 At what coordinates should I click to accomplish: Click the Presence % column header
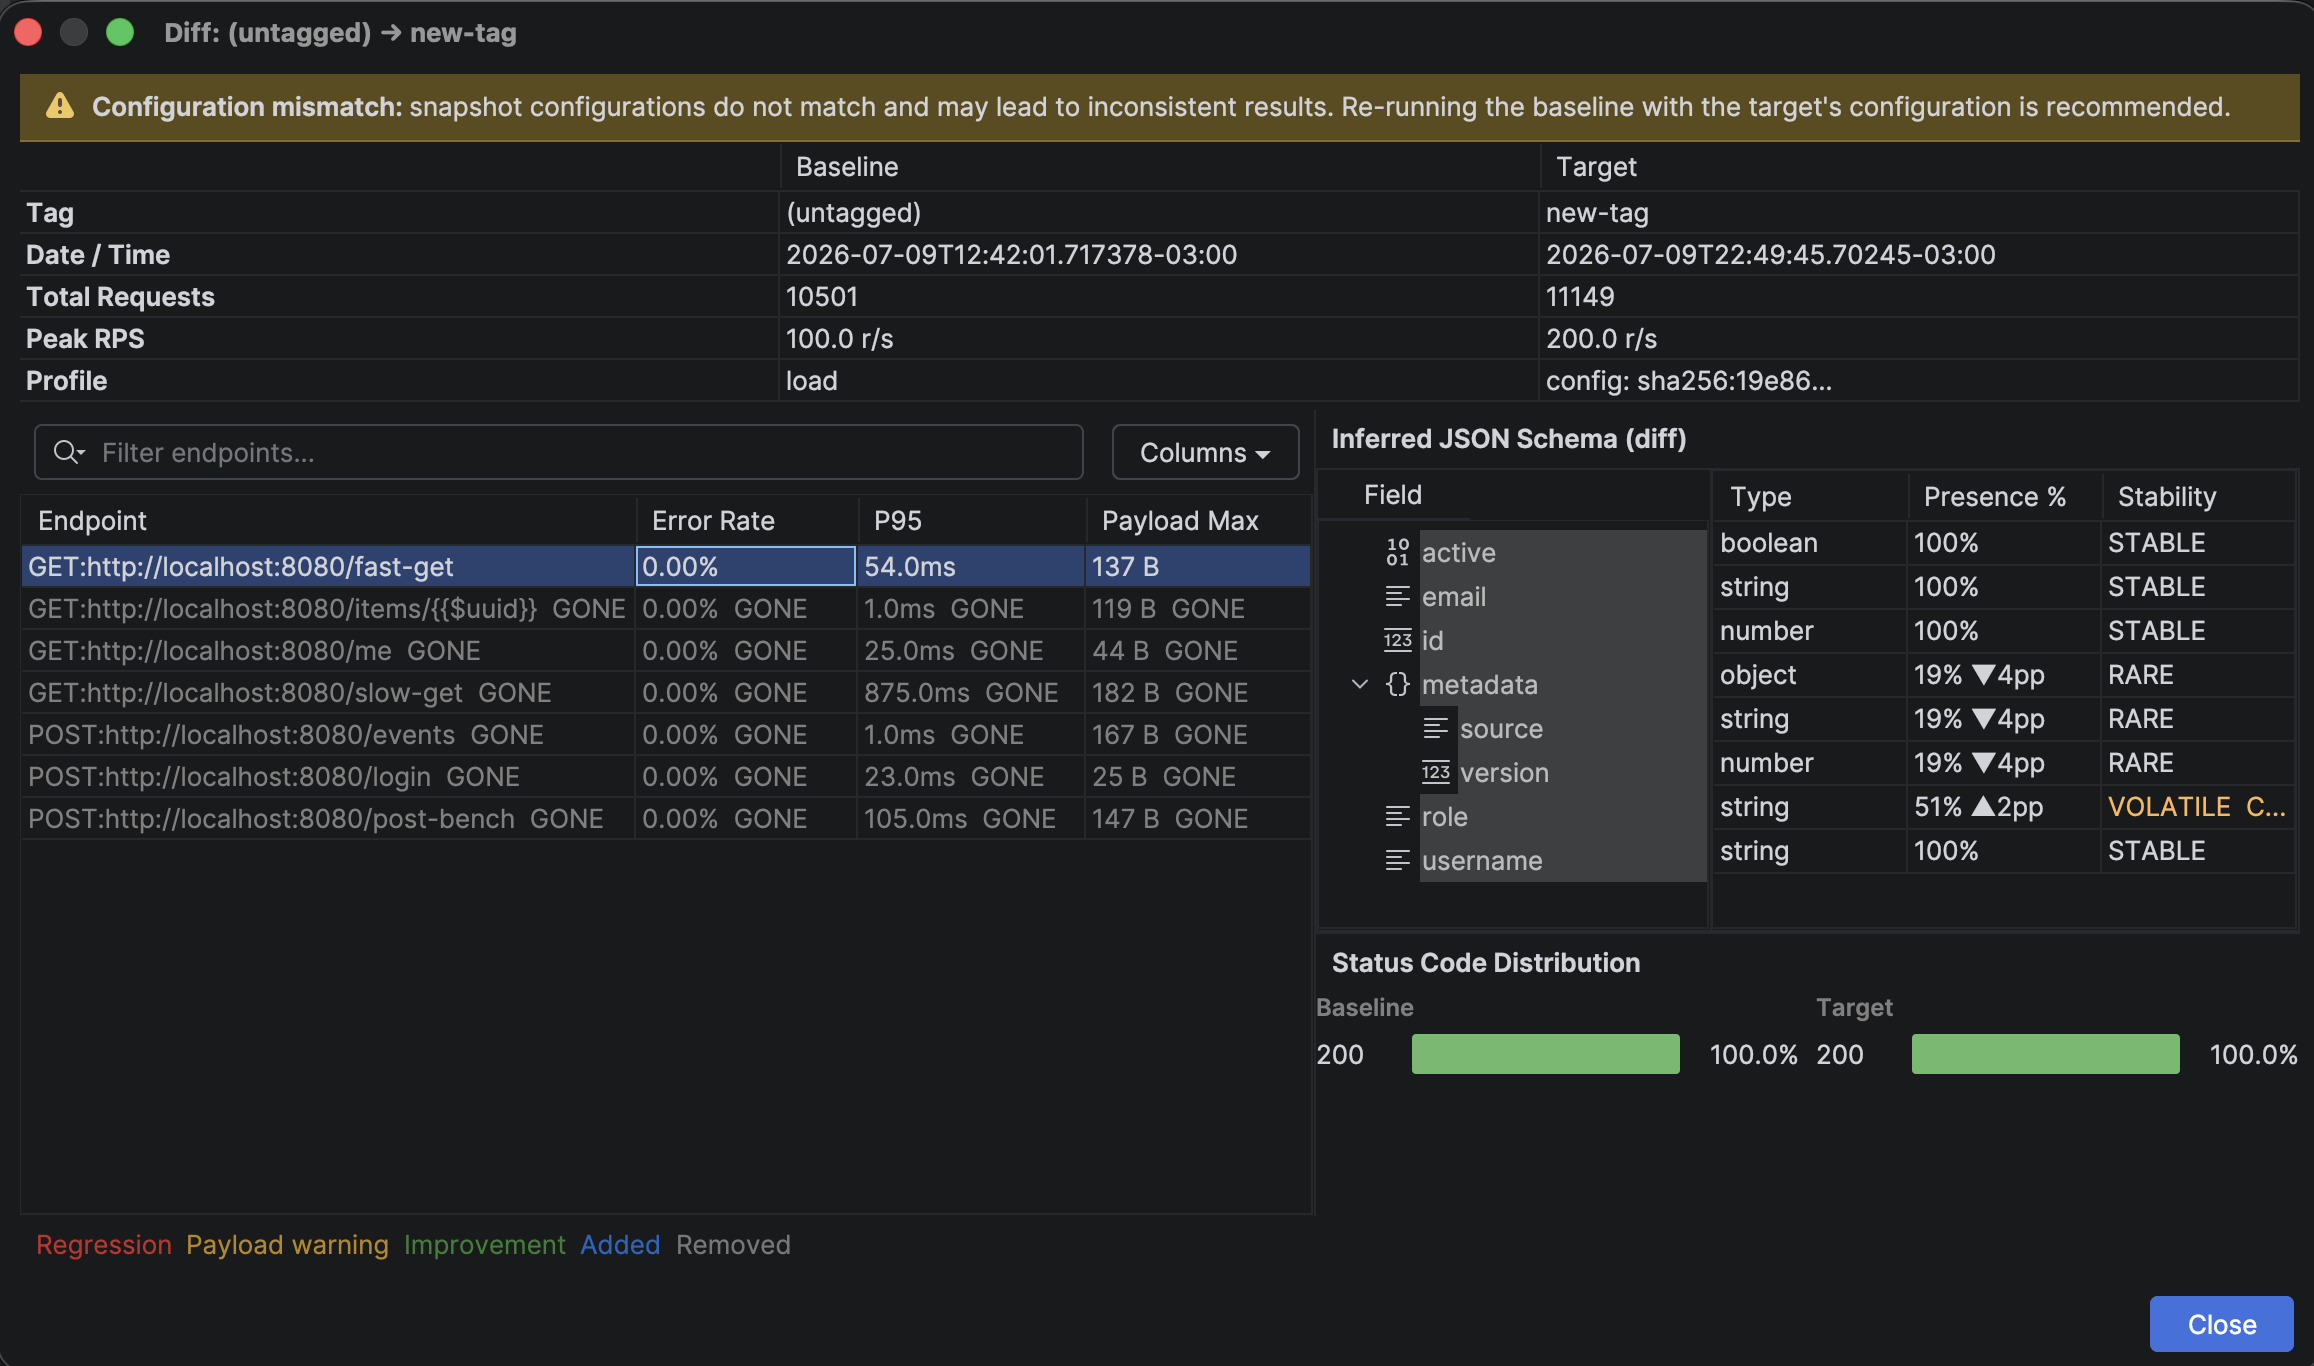point(2004,496)
